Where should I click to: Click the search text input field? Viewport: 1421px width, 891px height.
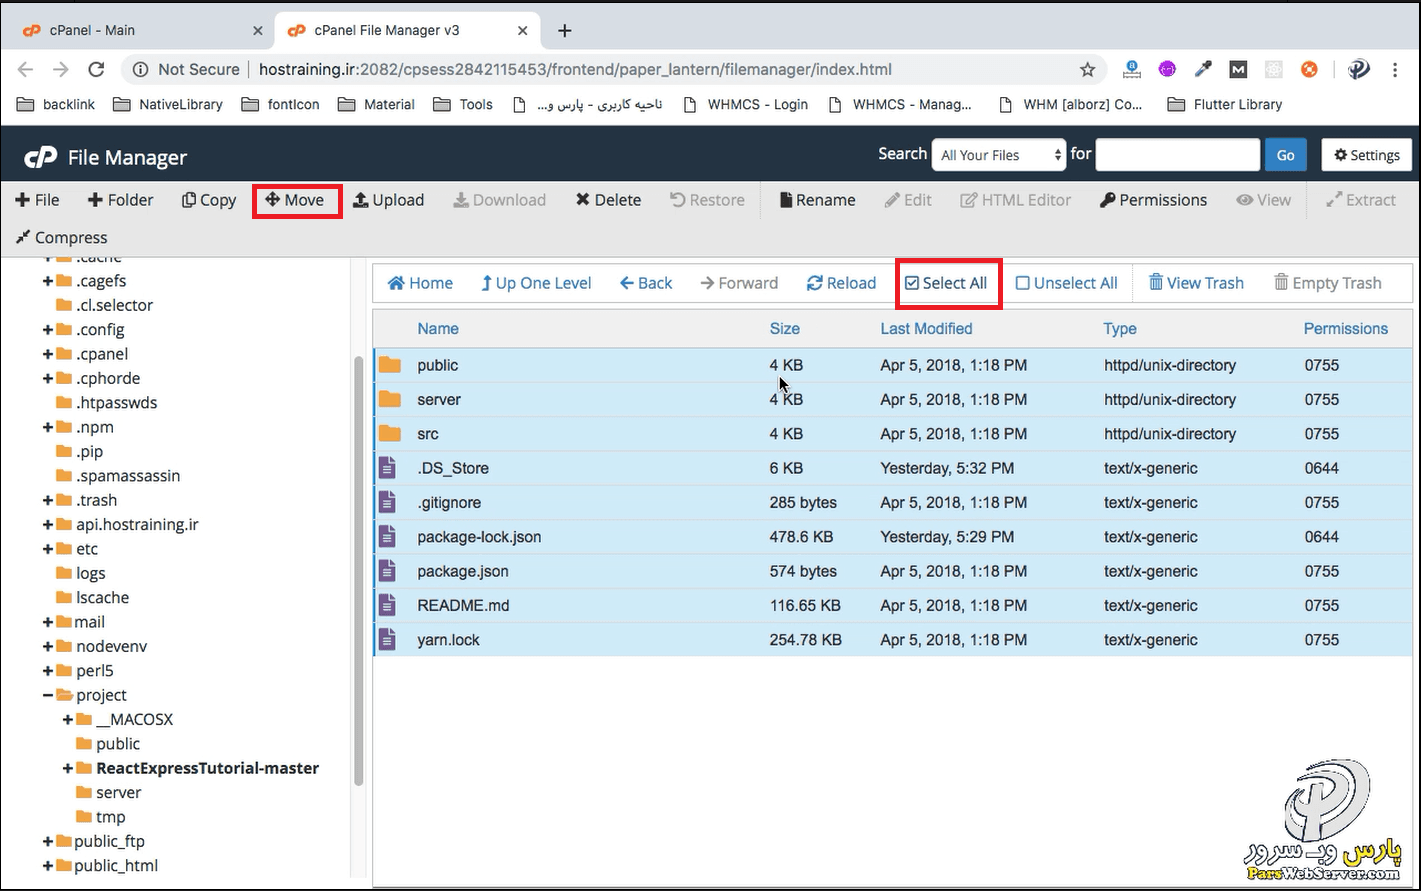click(x=1177, y=155)
